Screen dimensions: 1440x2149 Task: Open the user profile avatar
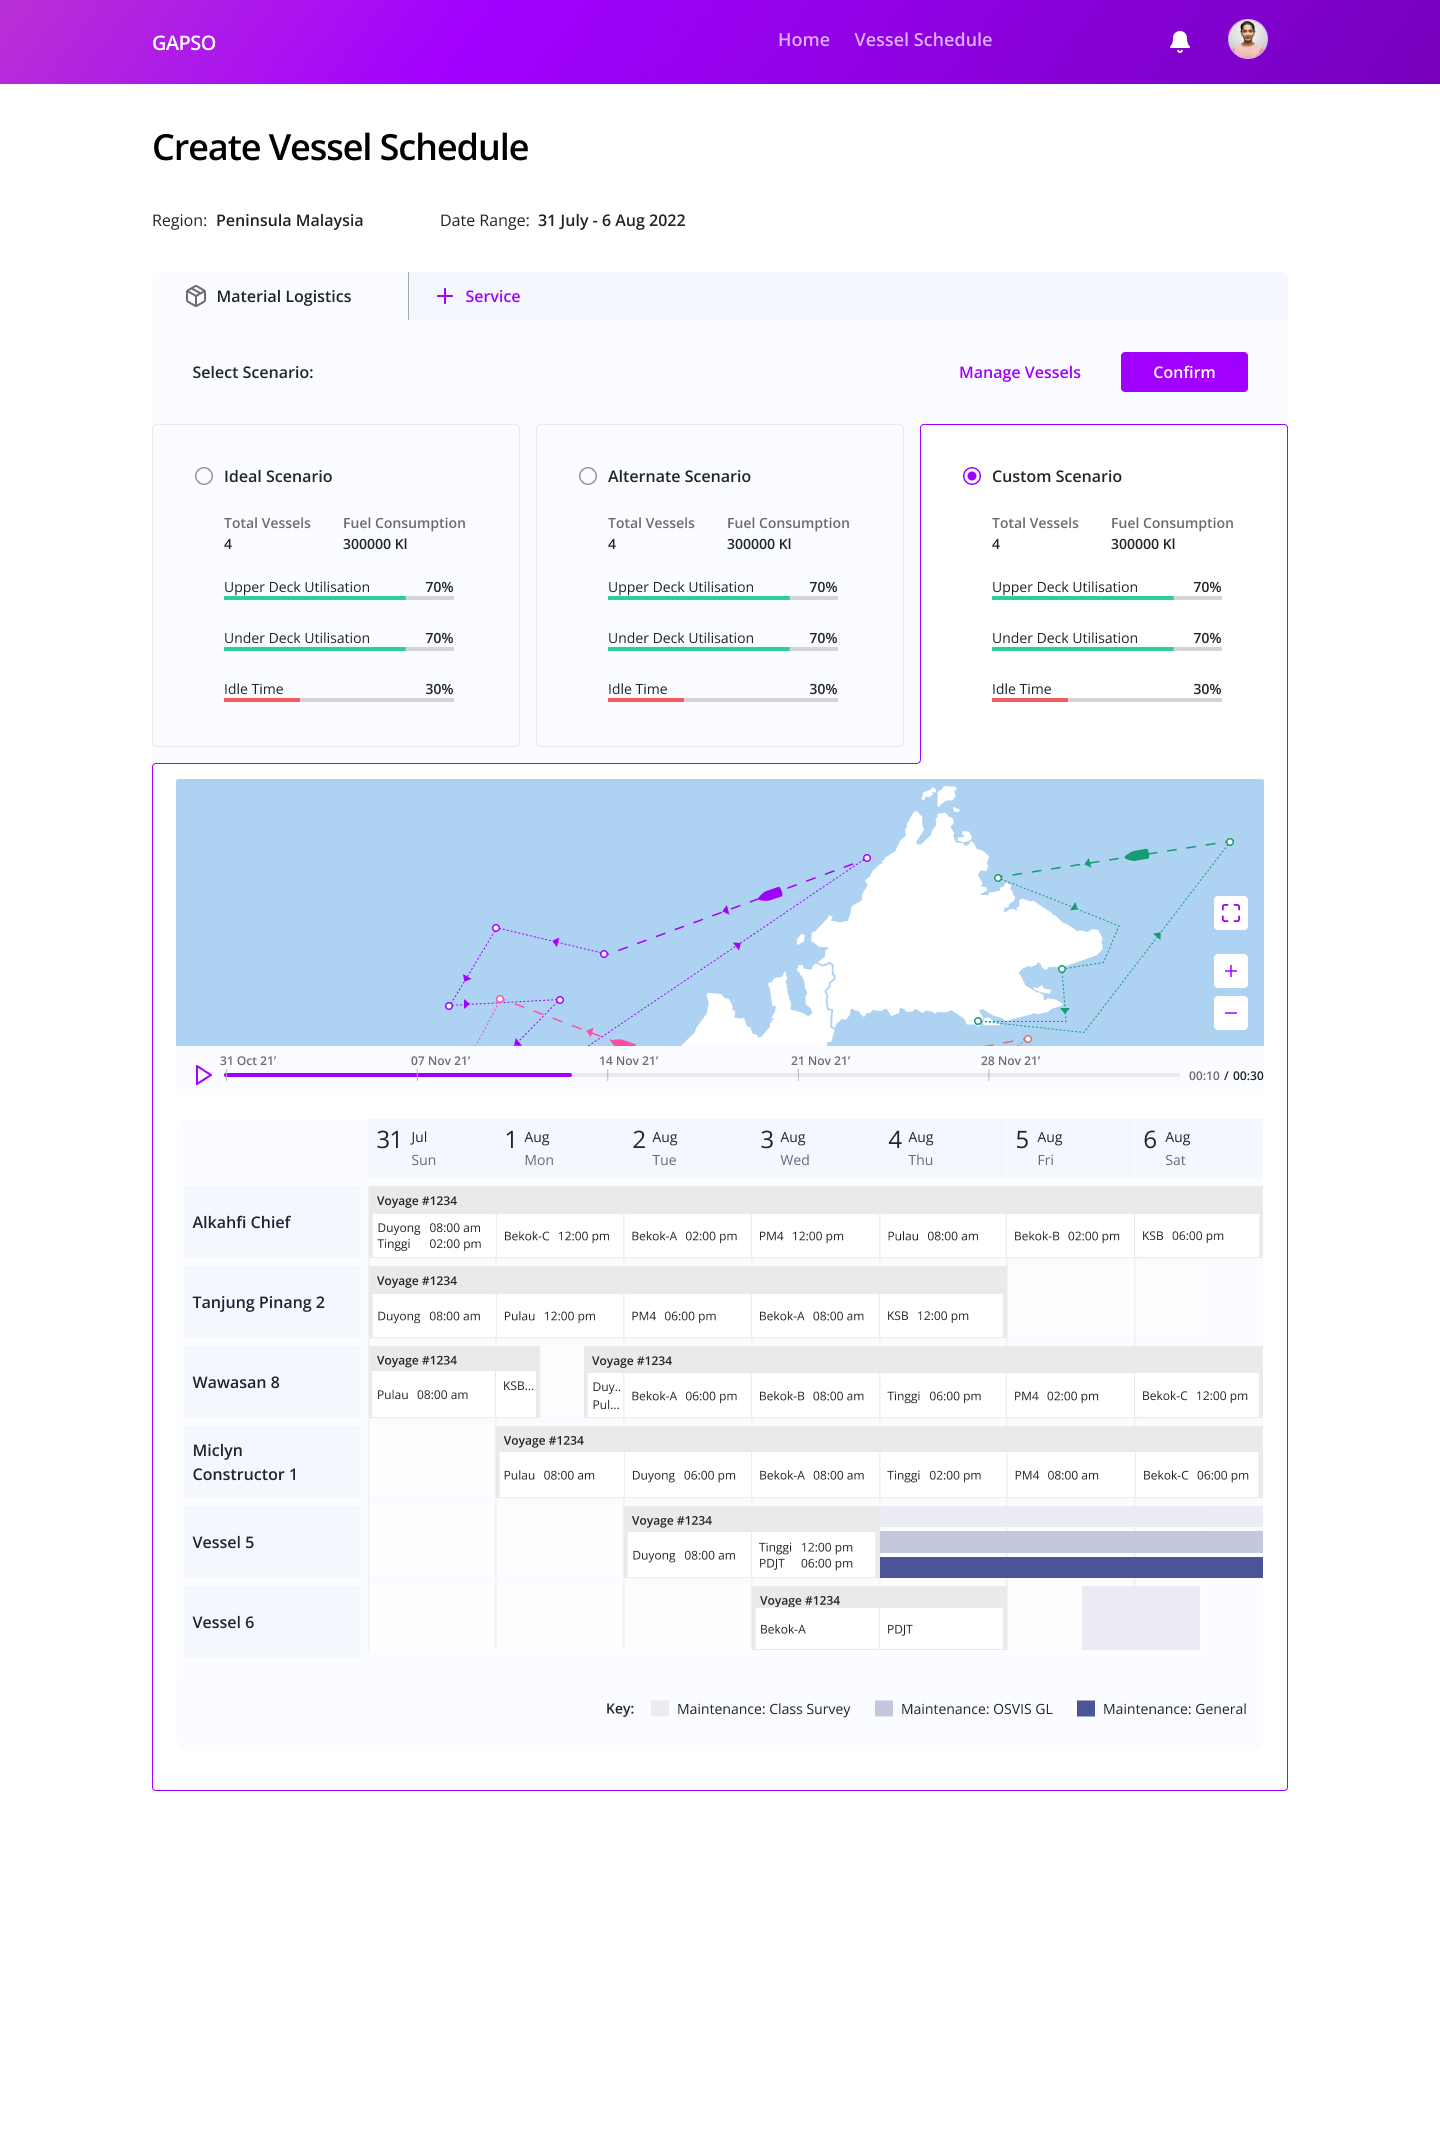click(x=1247, y=40)
